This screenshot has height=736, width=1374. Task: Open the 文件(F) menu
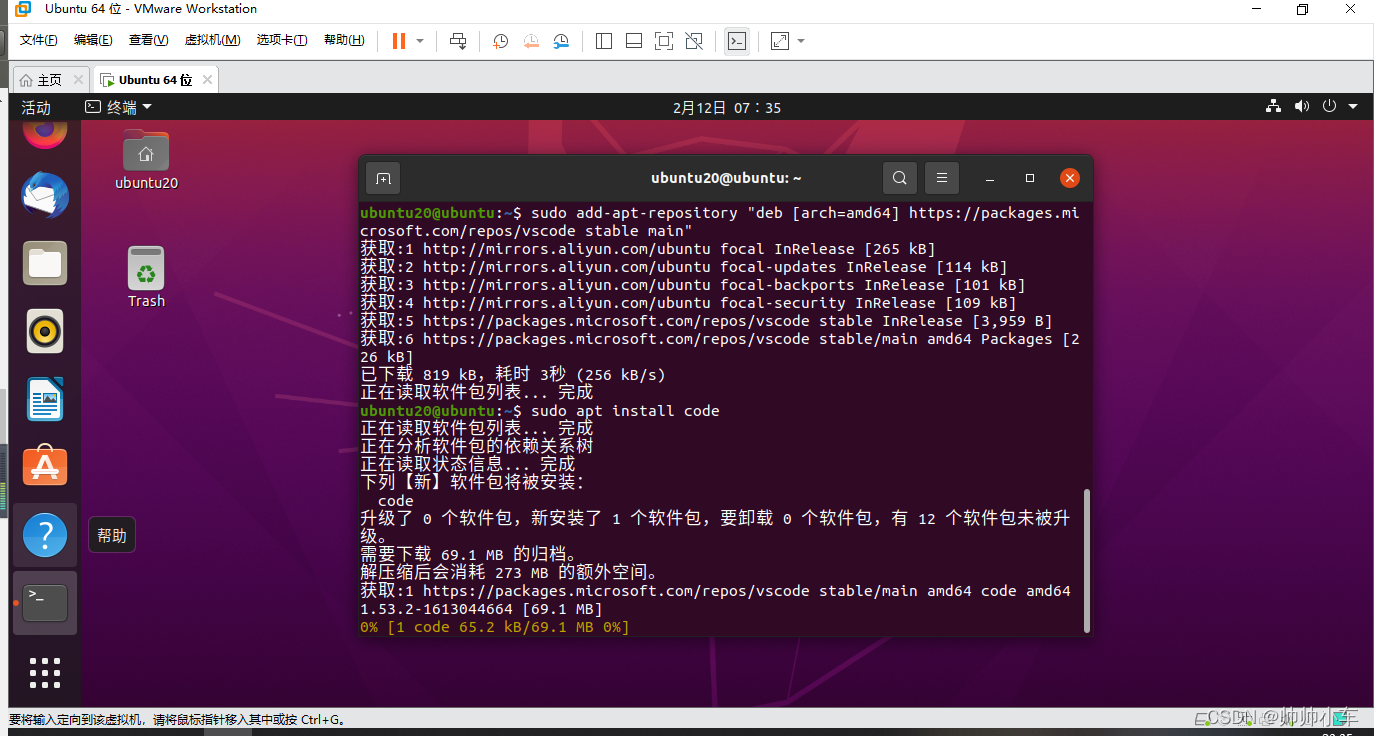39,40
